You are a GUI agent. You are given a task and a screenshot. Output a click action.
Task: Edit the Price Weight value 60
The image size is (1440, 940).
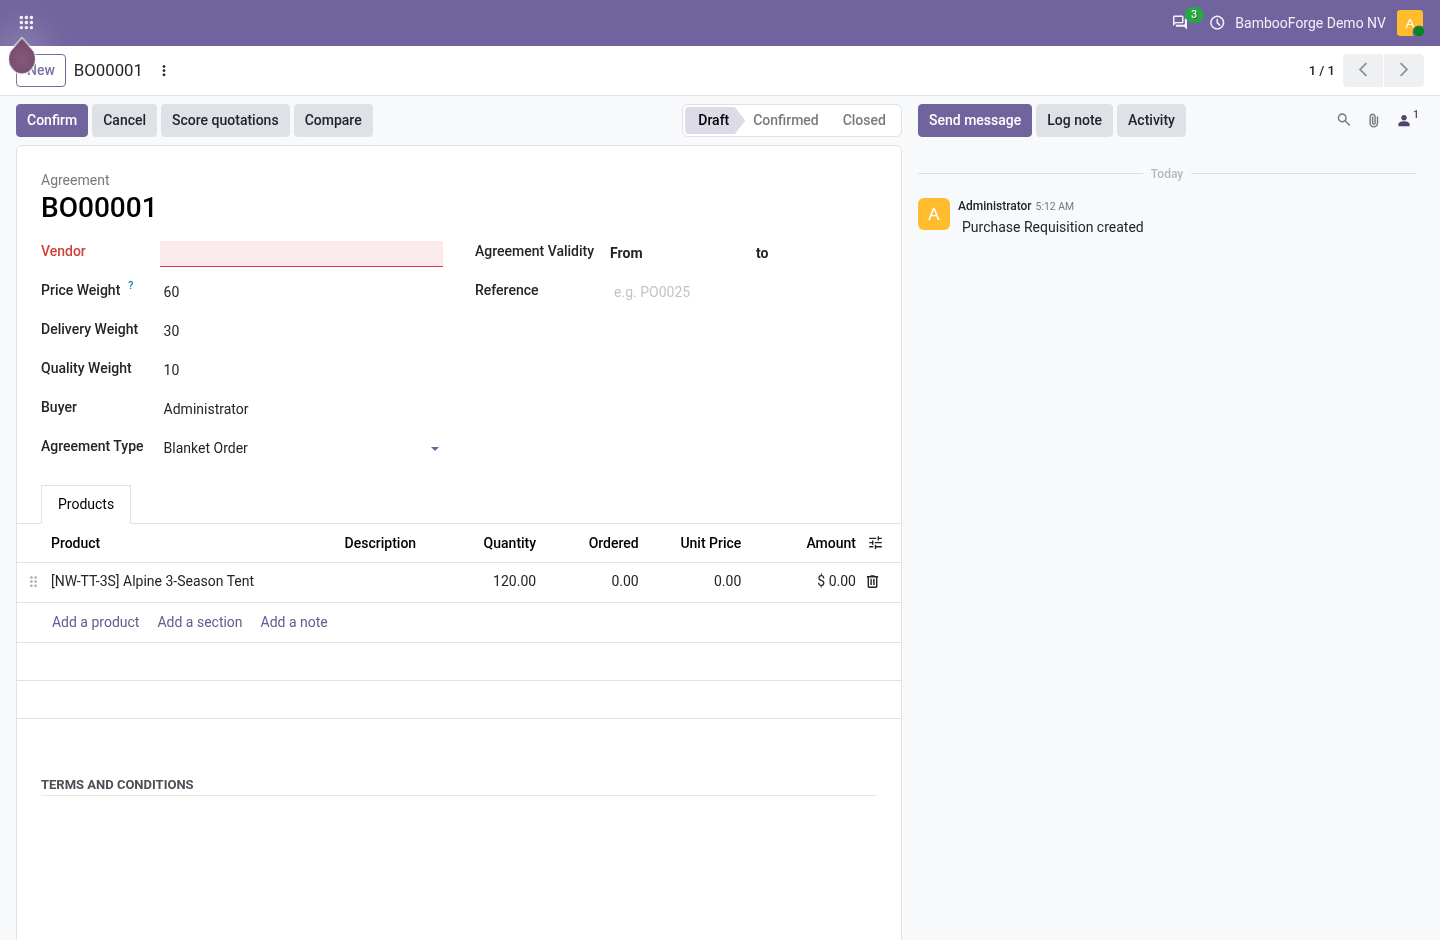pos(301,292)
